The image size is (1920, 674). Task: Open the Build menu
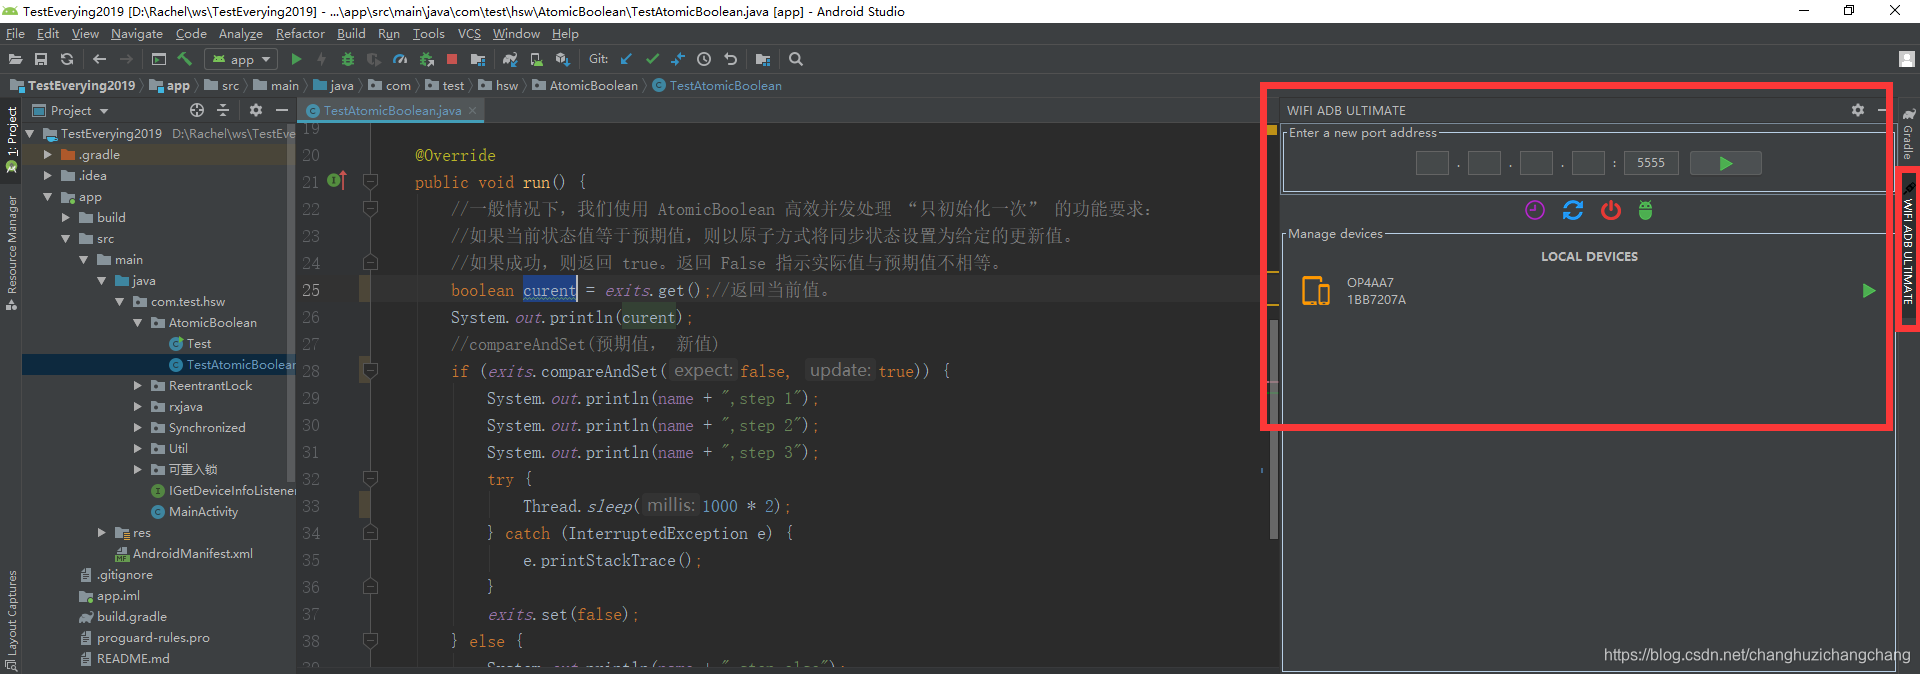[351, 34]
